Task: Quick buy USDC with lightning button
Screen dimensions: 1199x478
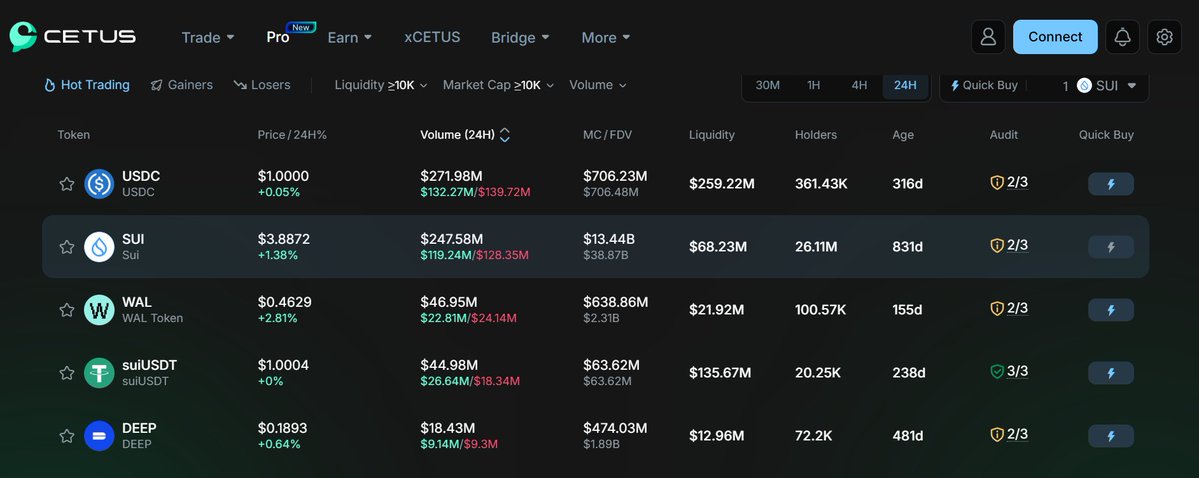Action: point(1110,184)
